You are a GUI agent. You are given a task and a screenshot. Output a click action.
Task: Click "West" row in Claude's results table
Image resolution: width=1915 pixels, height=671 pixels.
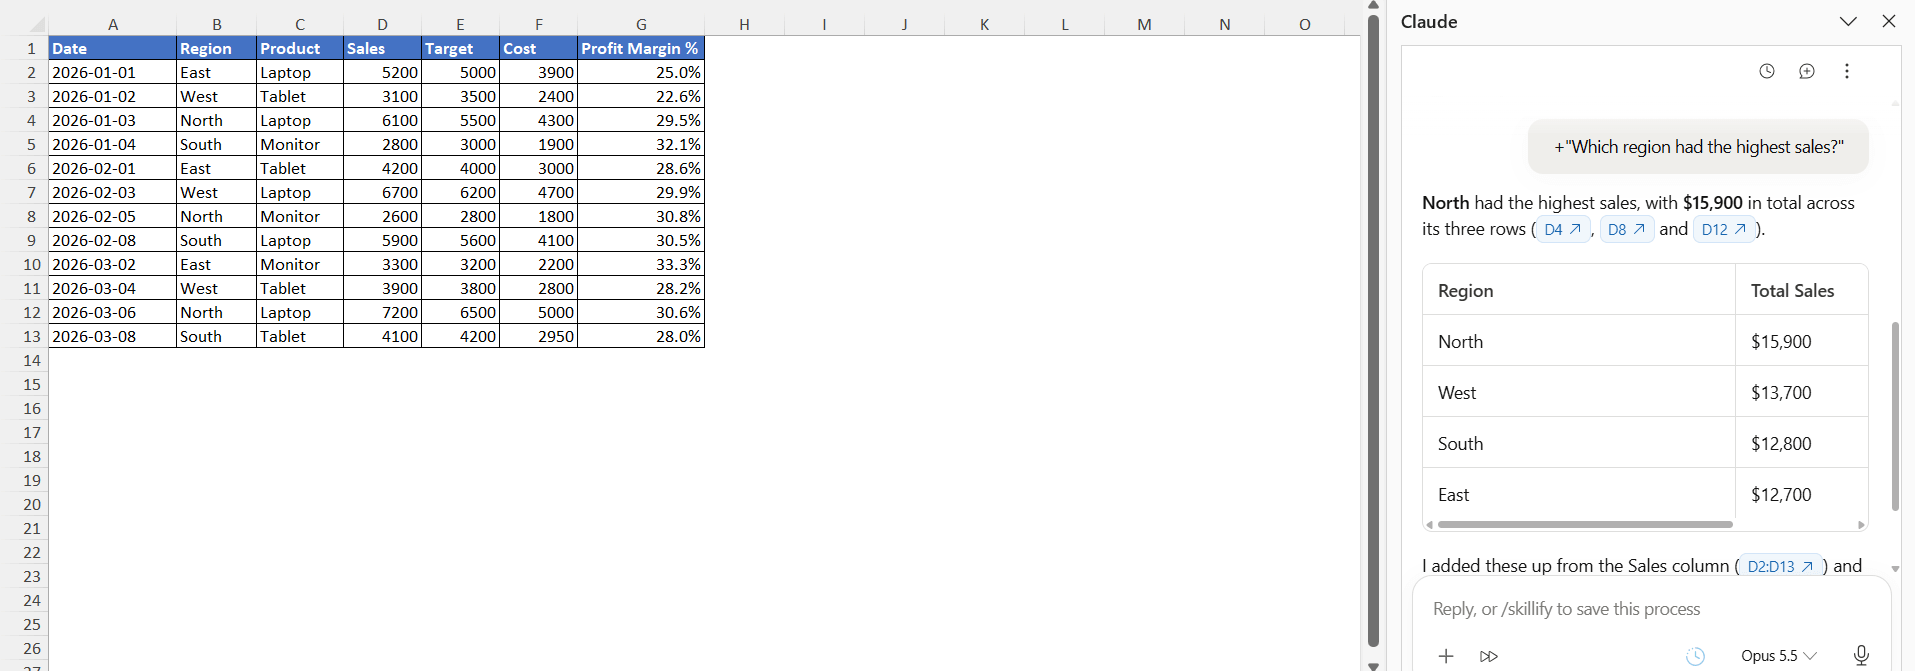coord(1645,392)
